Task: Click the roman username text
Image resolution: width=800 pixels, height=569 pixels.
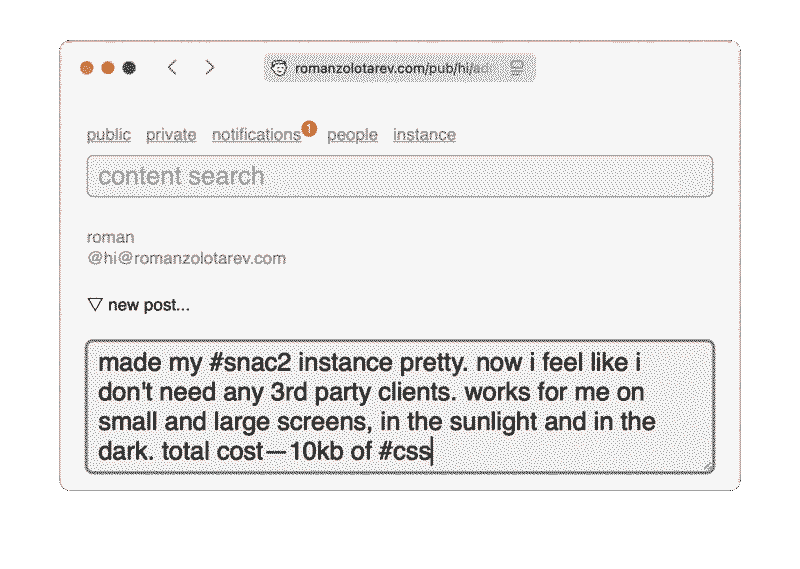Action: point(111,238)
